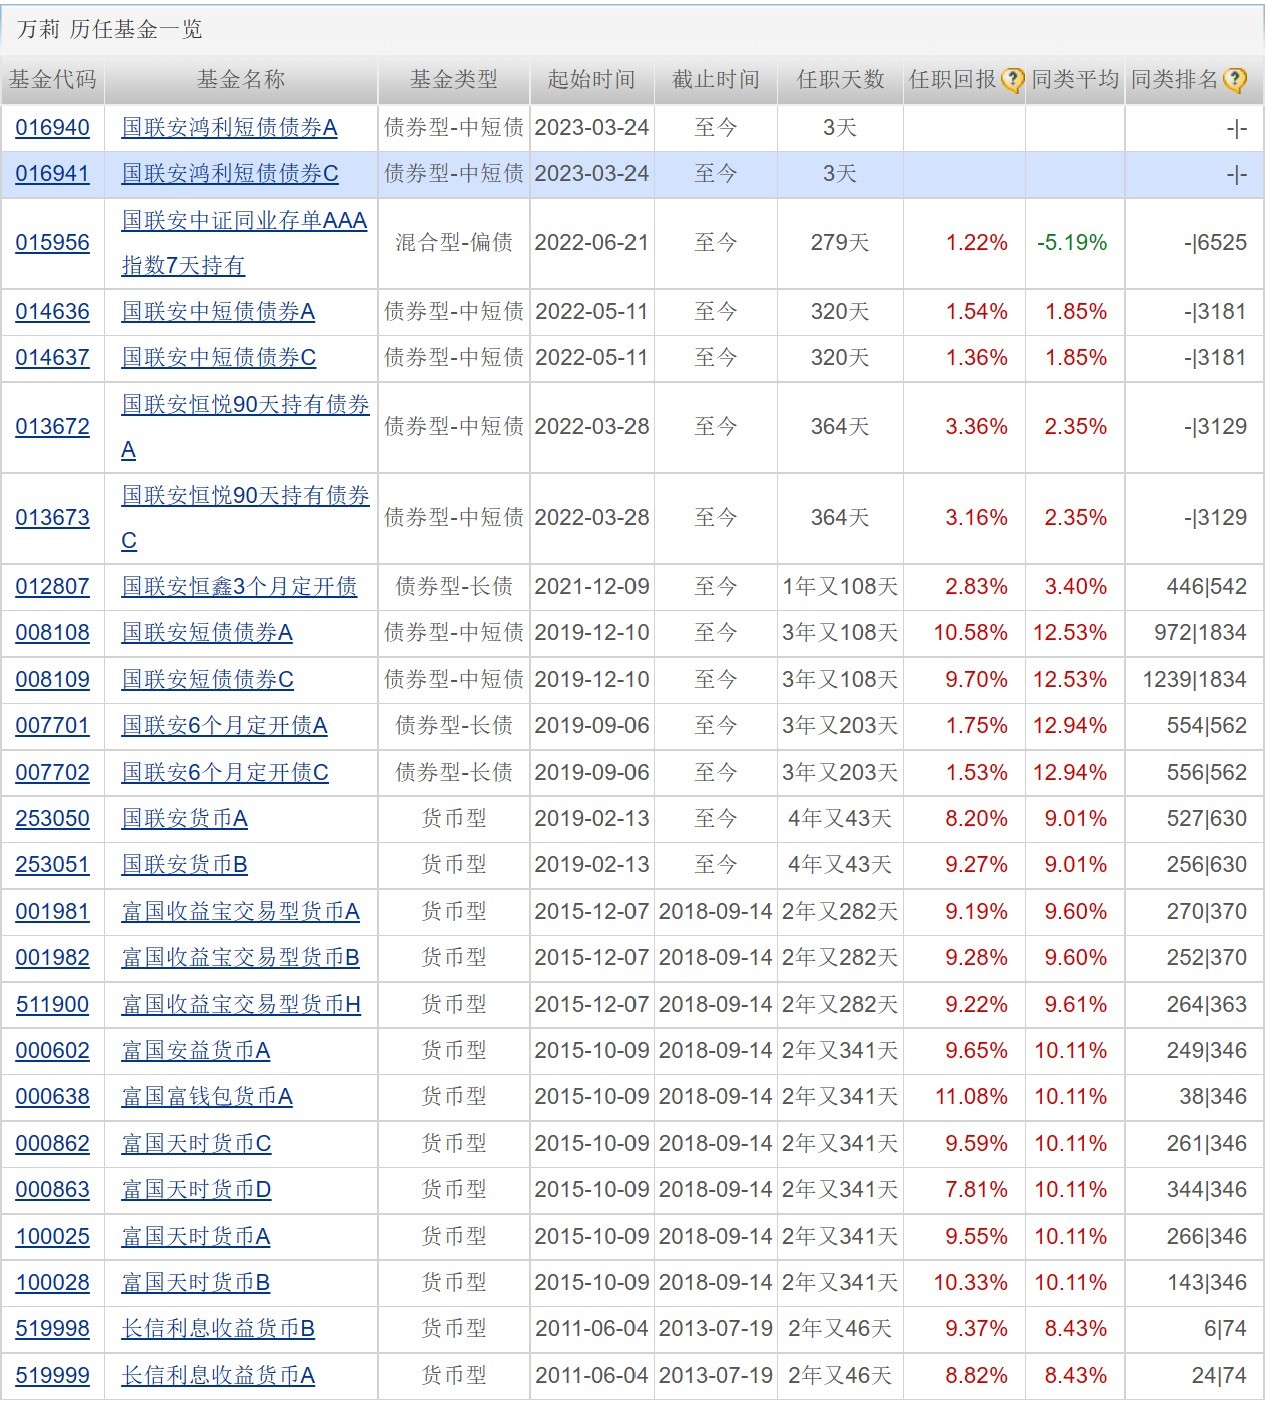Click the 截止时间 column header

click(x=716, y=80)
